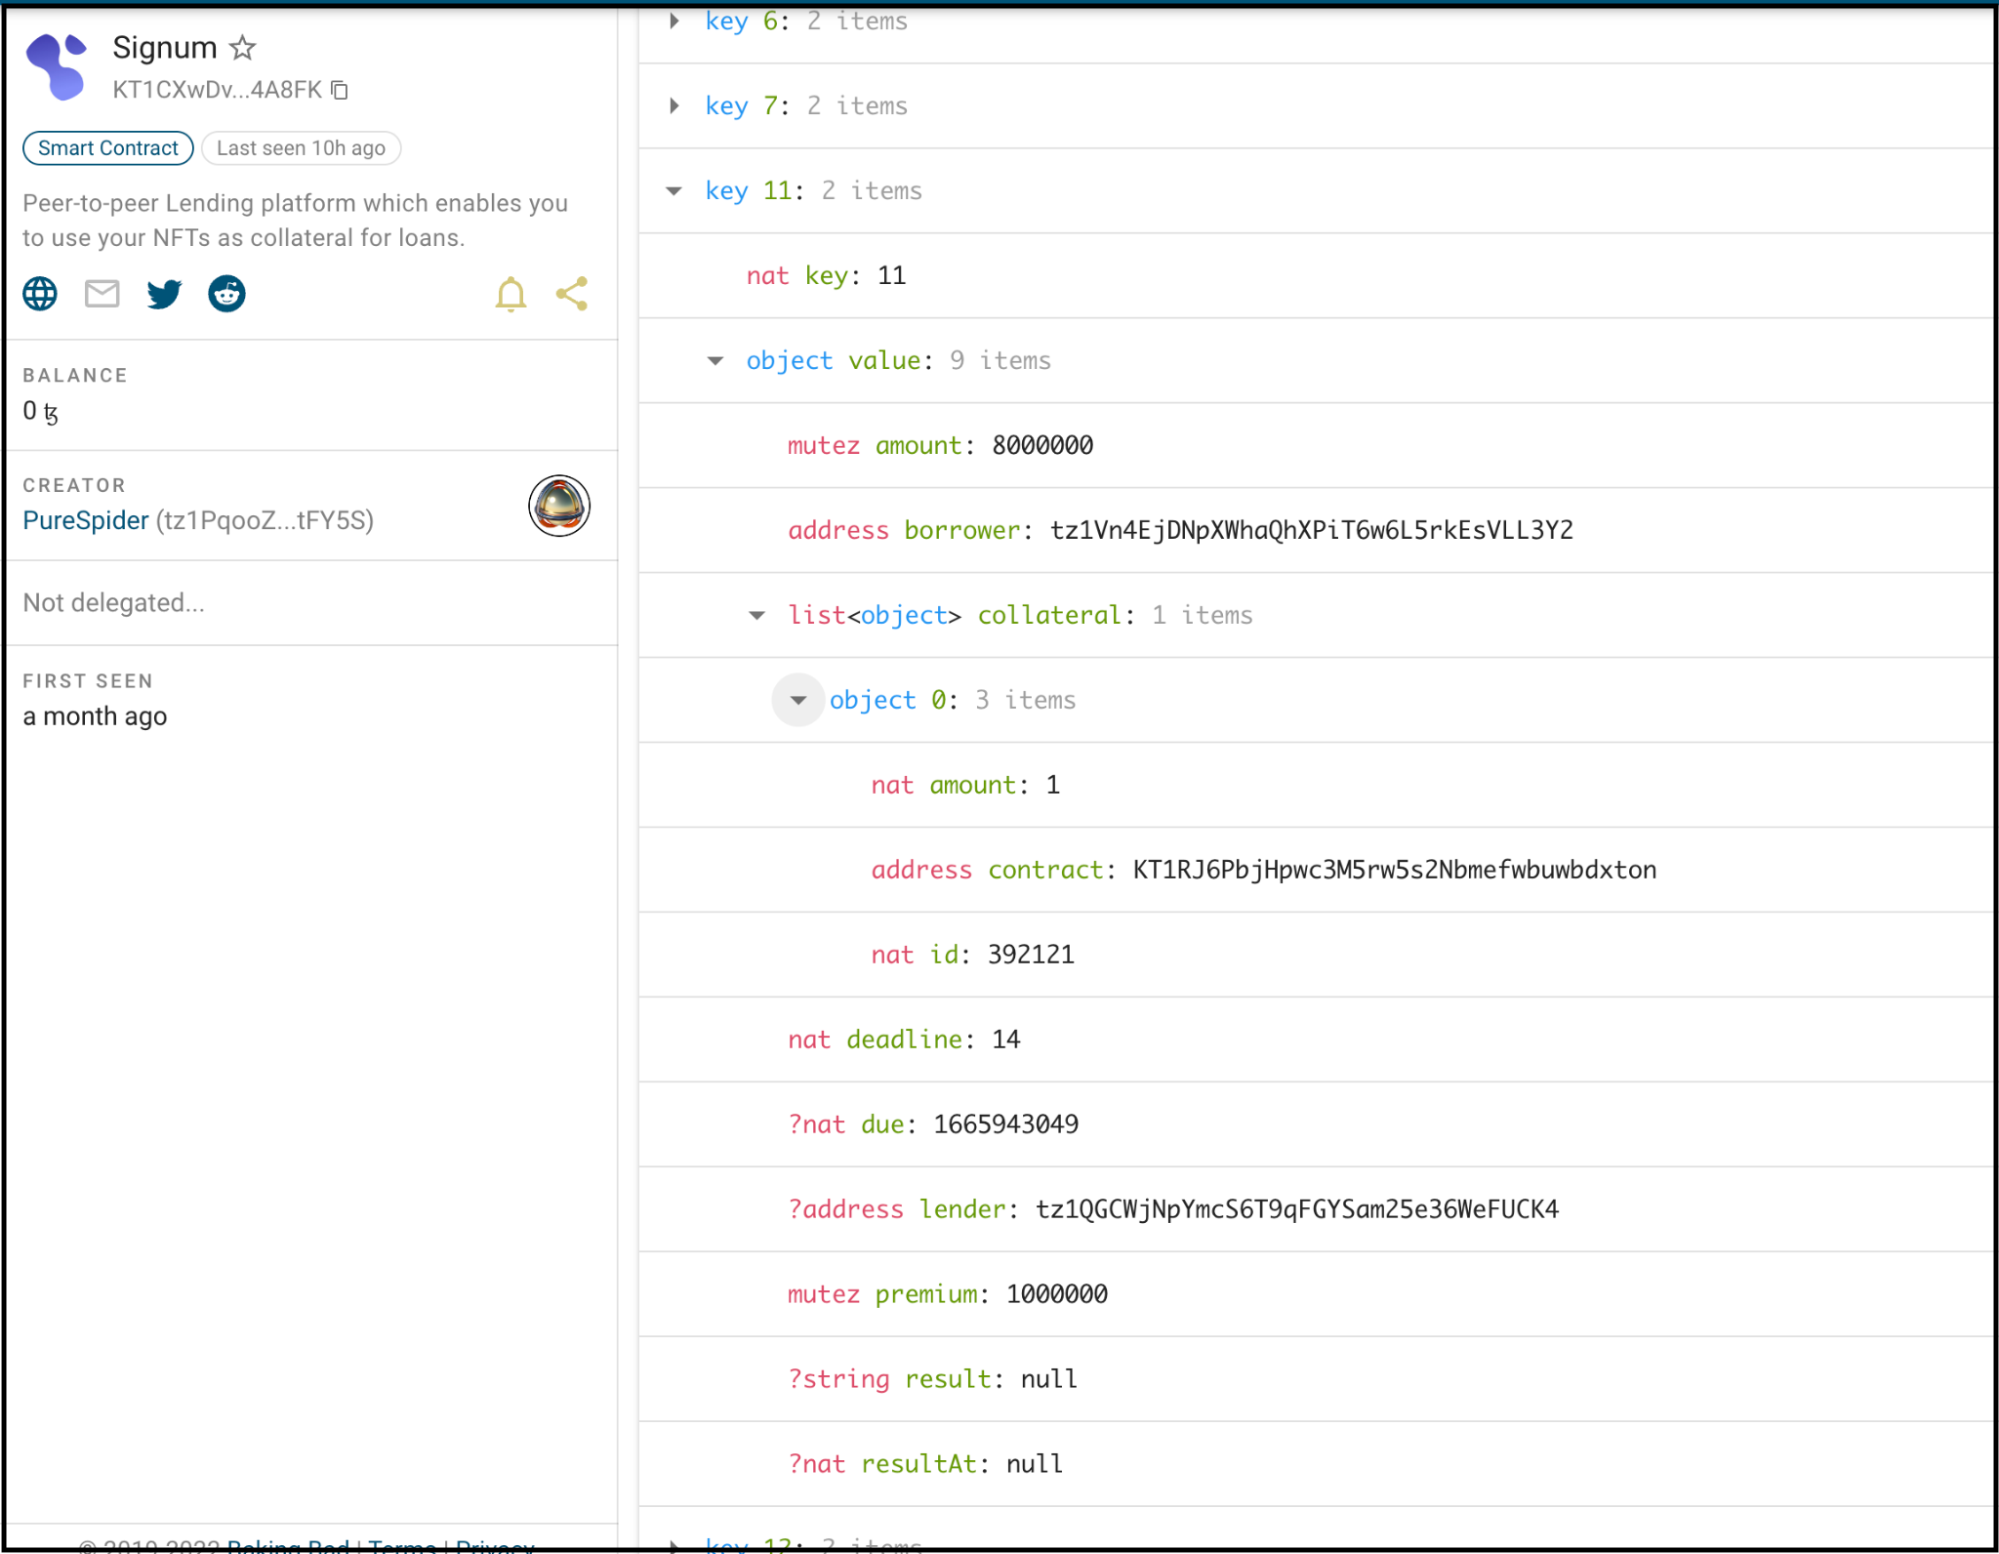Collapse the object 0 node
Screen dimensions: 1999x1554
click(798, 700)
